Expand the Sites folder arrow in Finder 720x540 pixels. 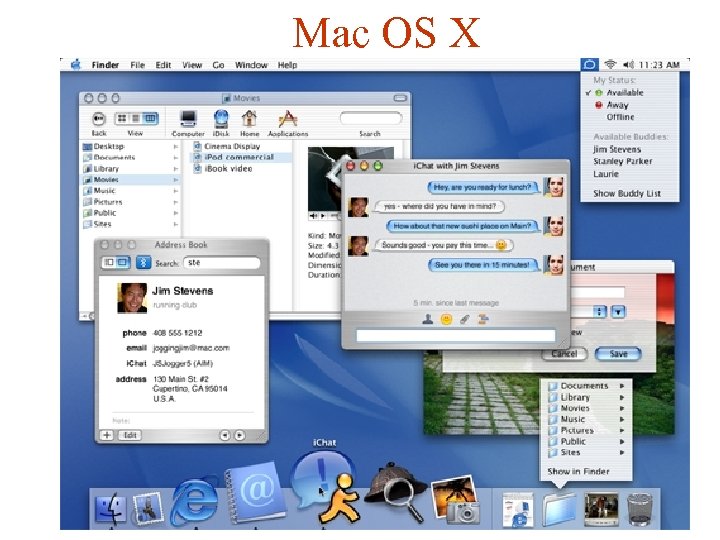pyautogui.click(x=175, y=224)
